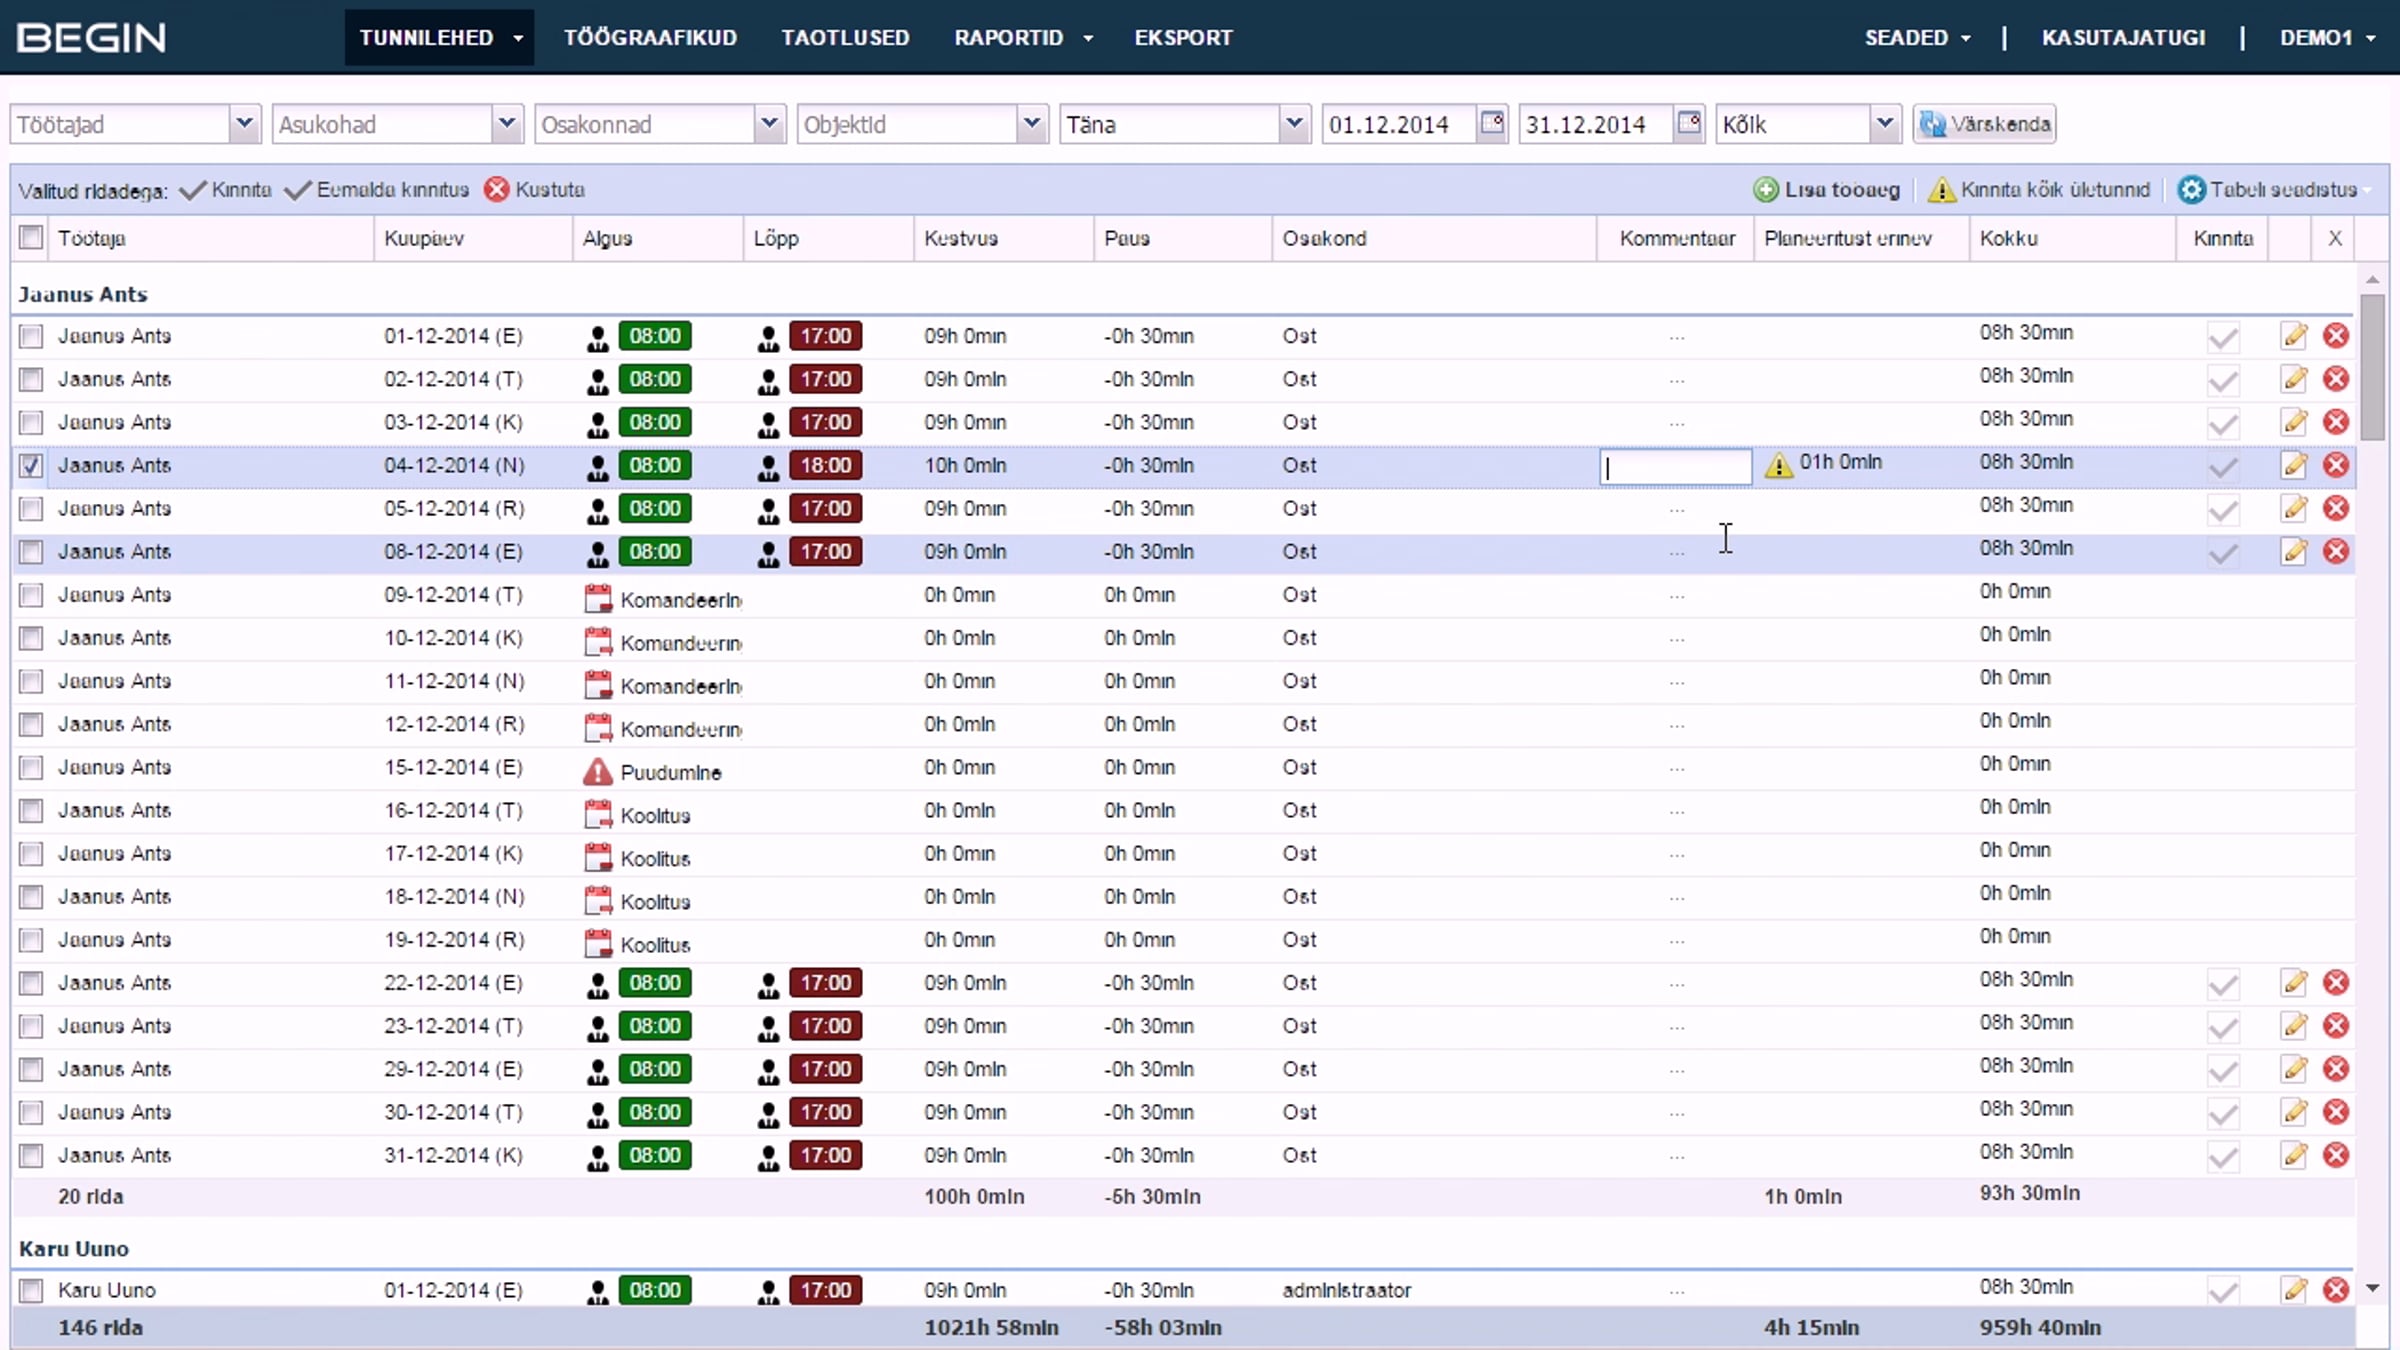Click red Kustuta delete icon in toolbar
Screen dimensions: 2400x1350
tap(497, 189)
